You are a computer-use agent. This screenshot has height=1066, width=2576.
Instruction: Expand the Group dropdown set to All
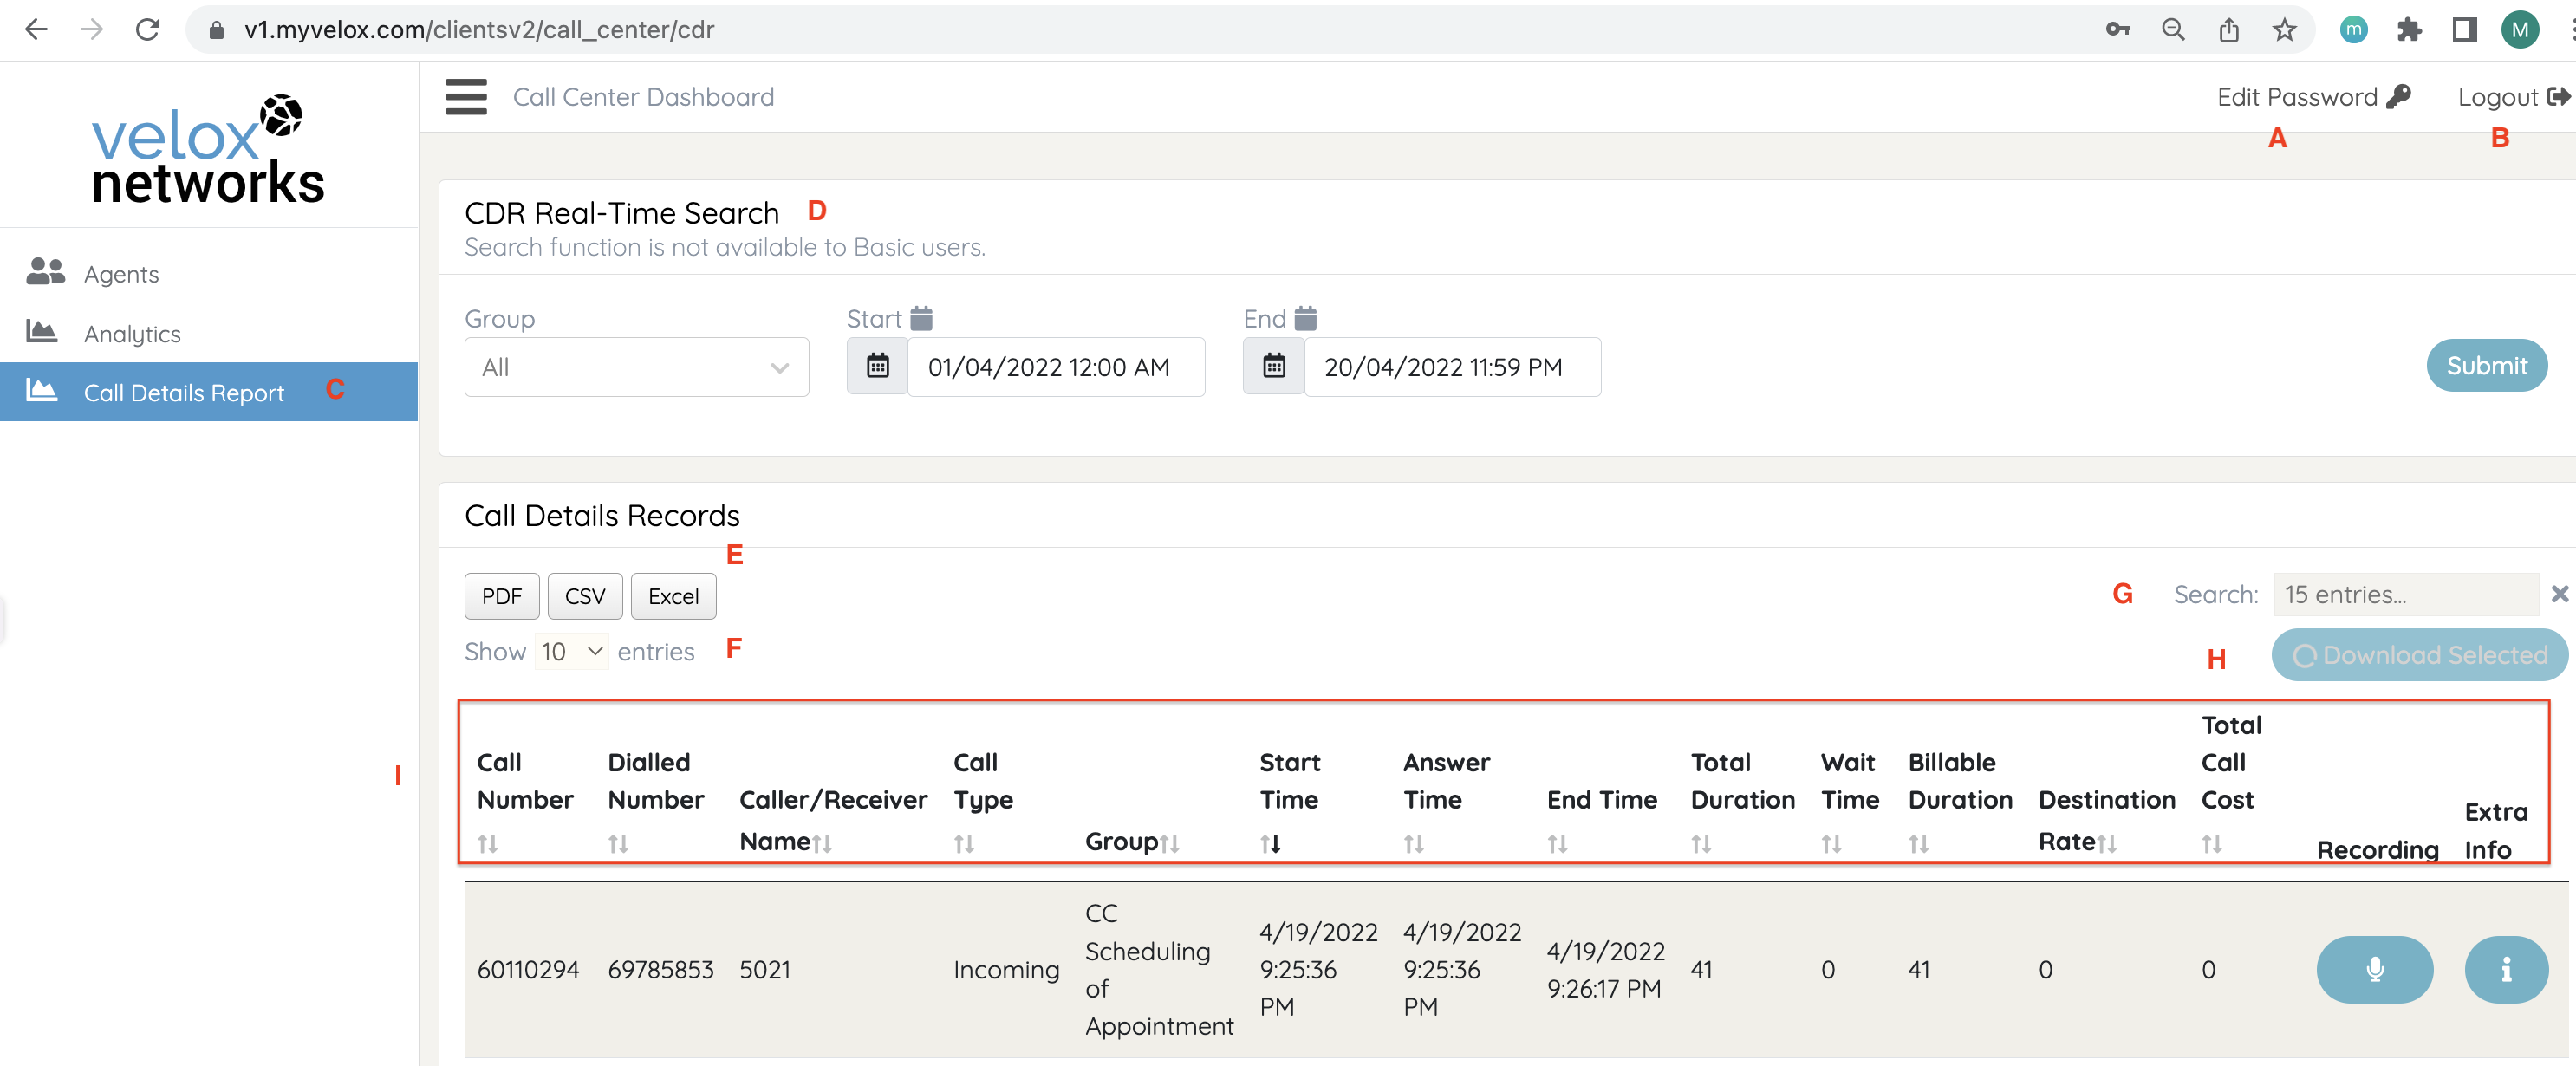[x=636, y=367]
